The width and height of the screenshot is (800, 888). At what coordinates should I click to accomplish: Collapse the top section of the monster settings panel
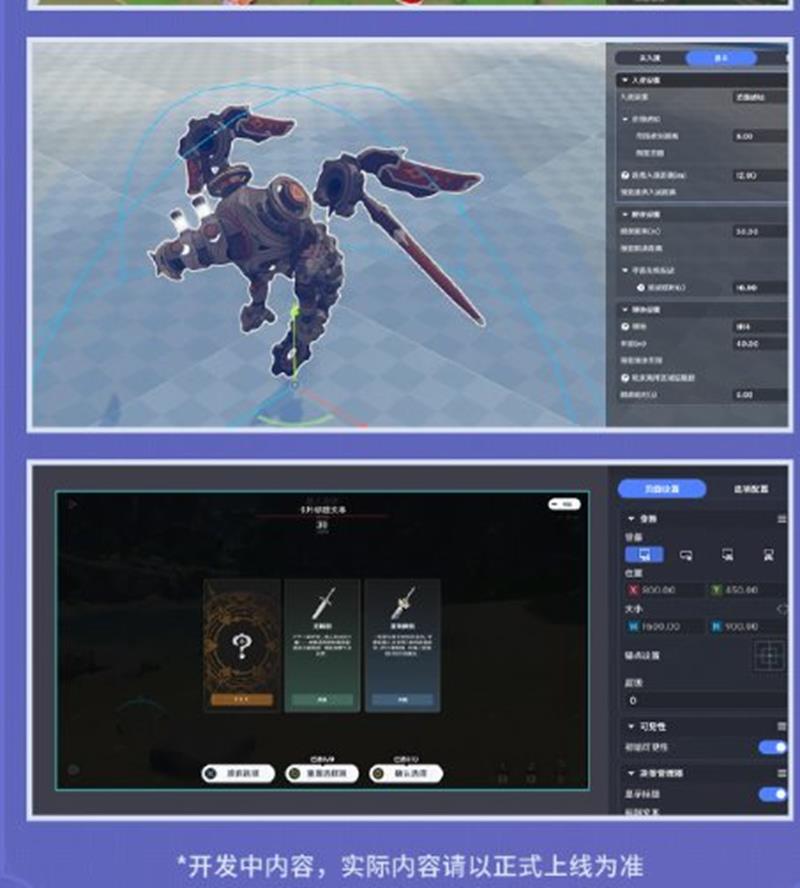(624, 79)
